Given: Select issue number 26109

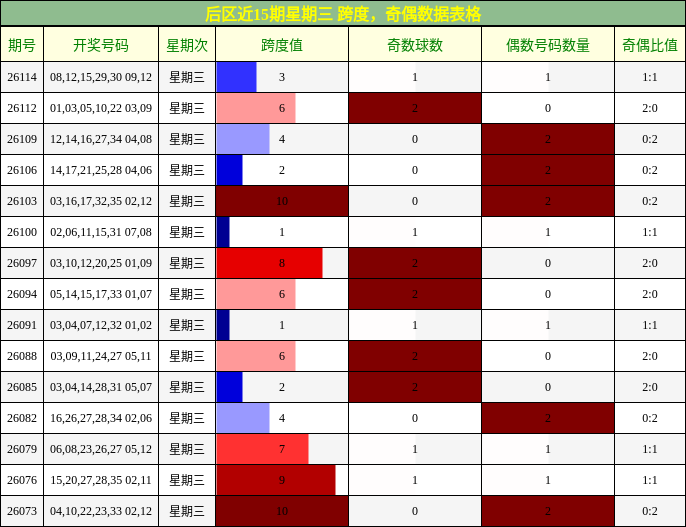Looking at the screenshot, I should coord(22,139).
